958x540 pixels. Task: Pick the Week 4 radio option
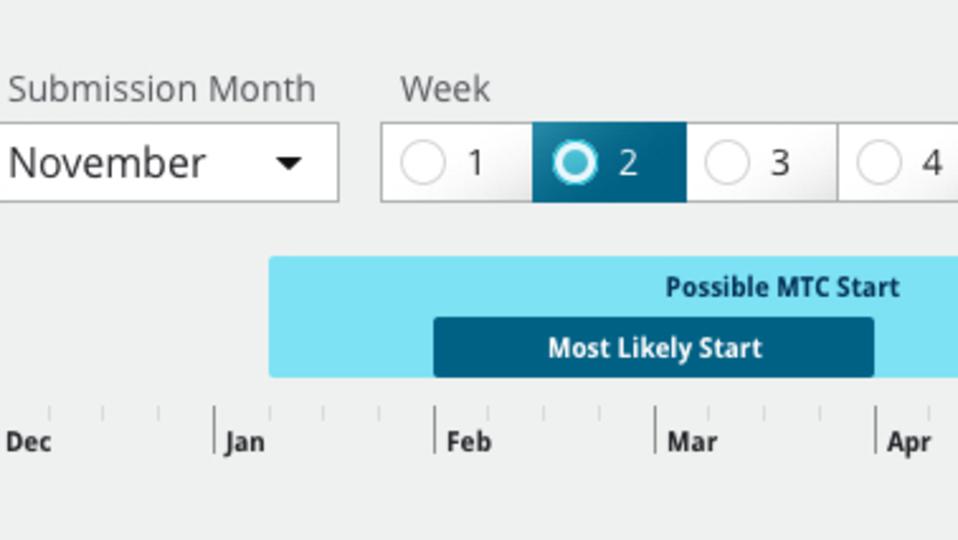[x=879, y=163]
